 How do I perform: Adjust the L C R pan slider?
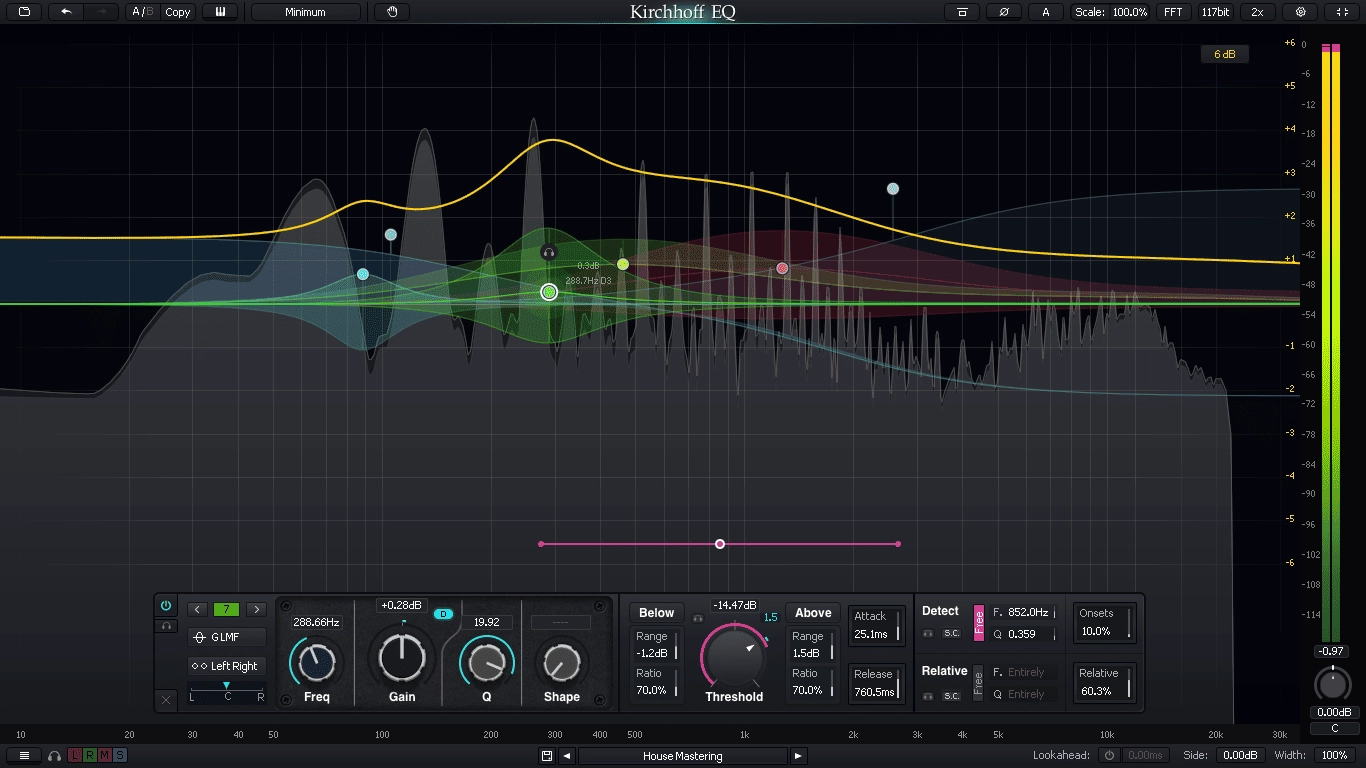click(x=227, y=690)
